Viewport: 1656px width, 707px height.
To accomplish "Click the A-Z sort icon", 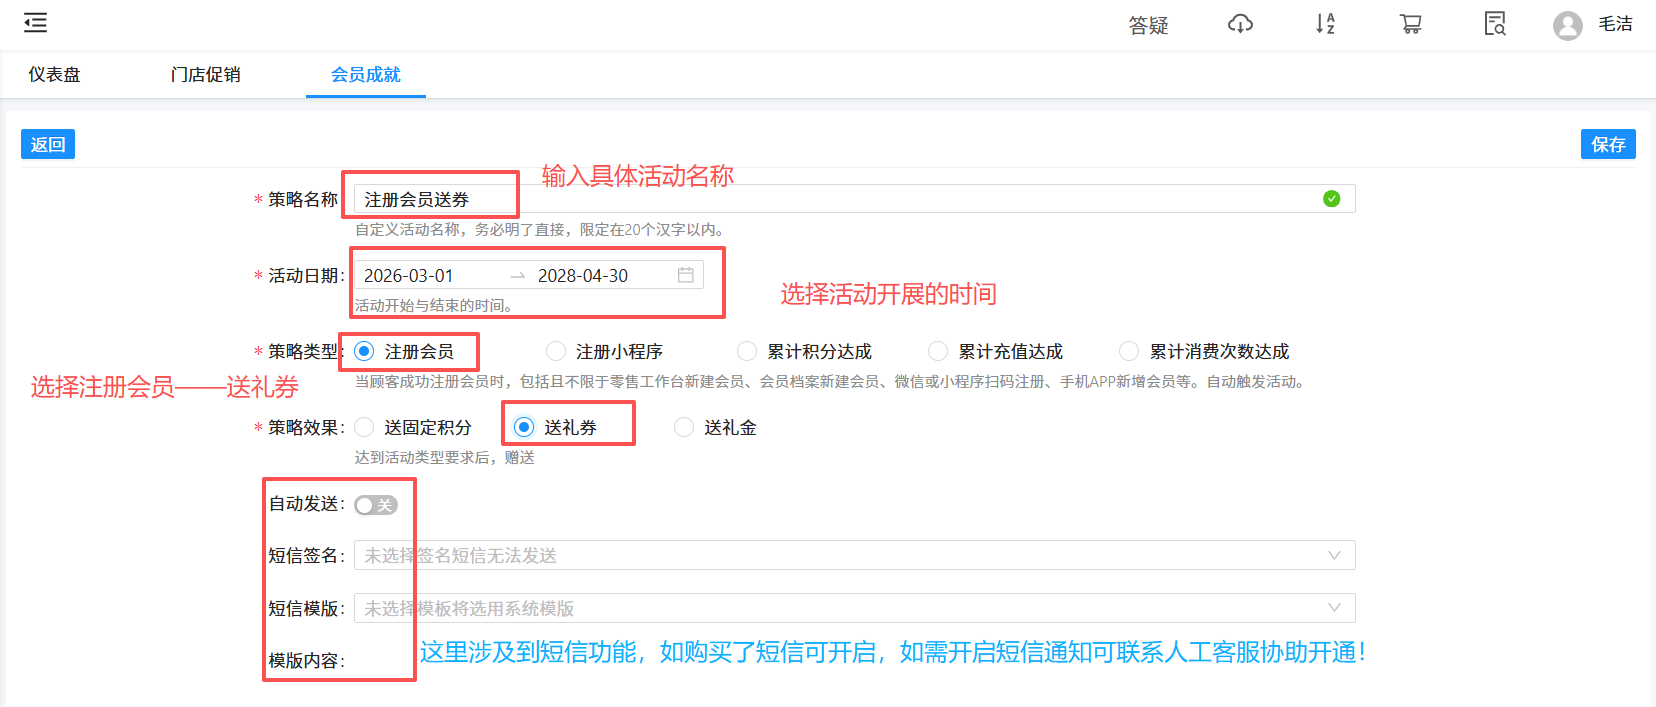I will (x=1325, y=24).
